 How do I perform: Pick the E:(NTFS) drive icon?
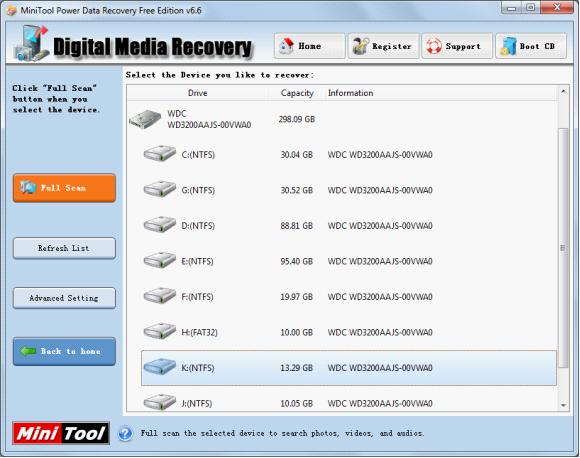[160, 260]
